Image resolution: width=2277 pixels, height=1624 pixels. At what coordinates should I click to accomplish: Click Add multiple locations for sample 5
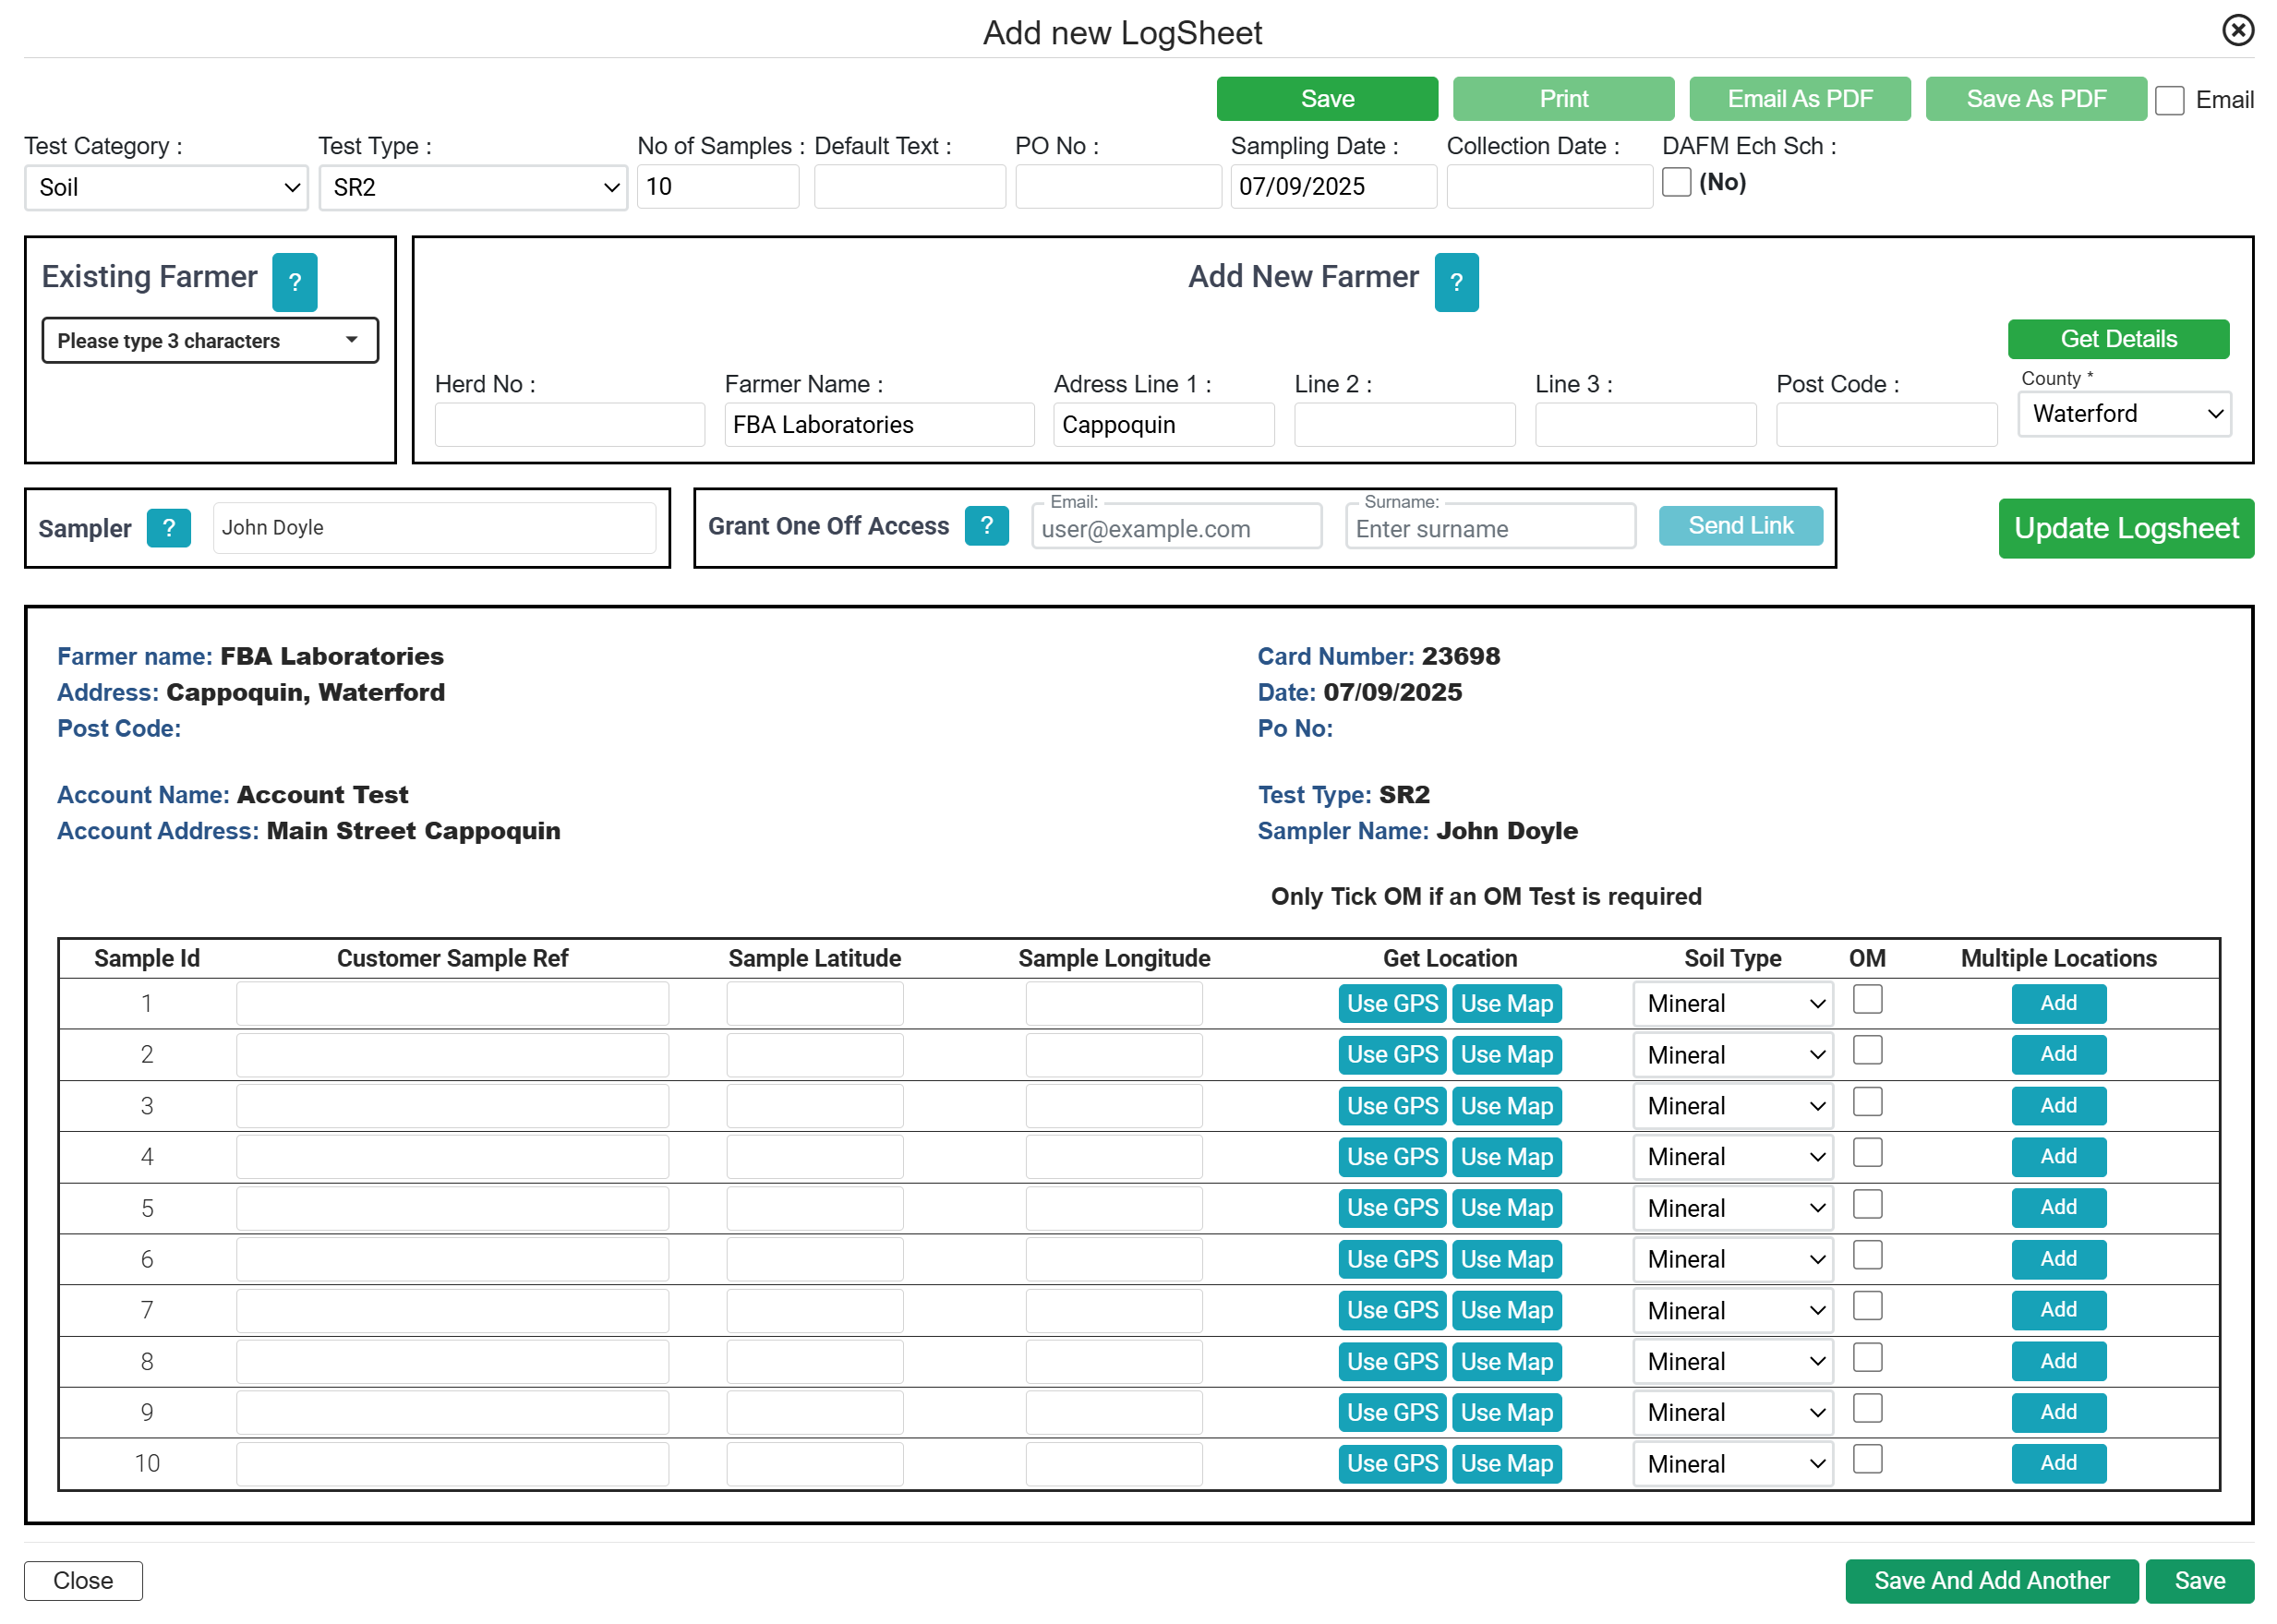tap(2057, 1207)
